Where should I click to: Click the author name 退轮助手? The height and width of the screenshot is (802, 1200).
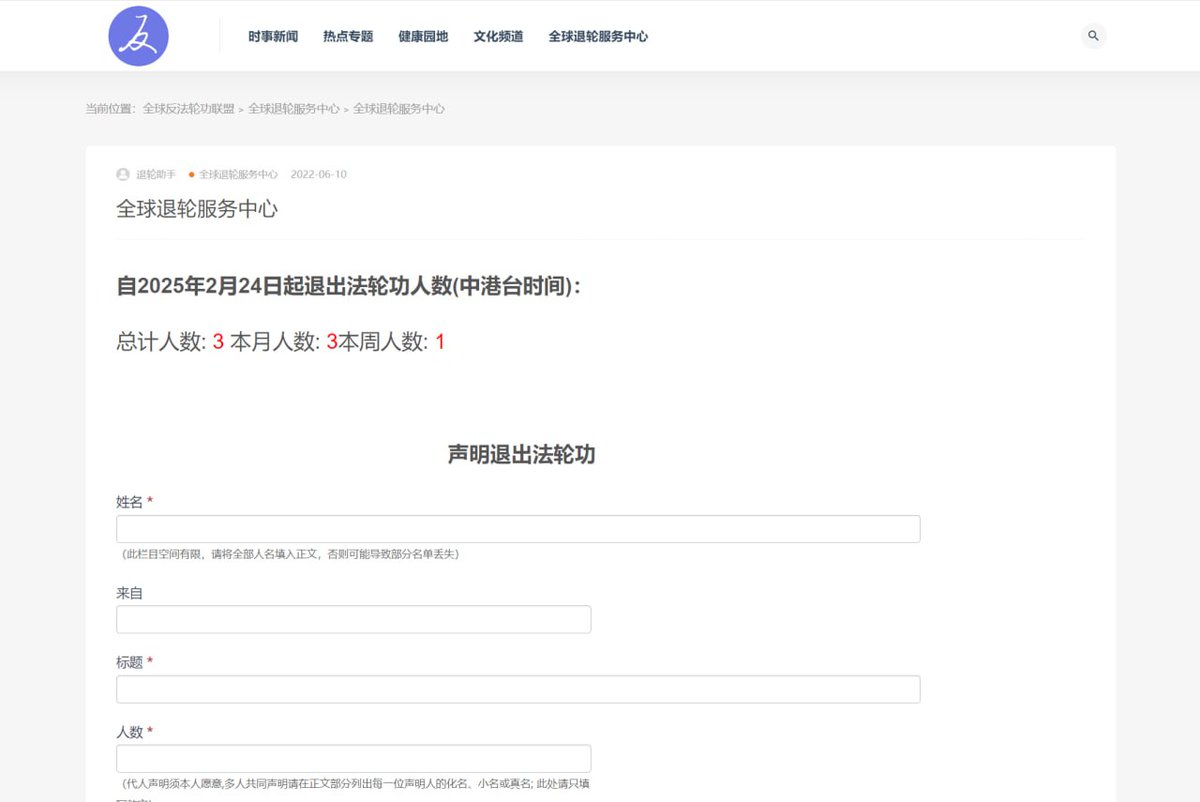(155, 174)
